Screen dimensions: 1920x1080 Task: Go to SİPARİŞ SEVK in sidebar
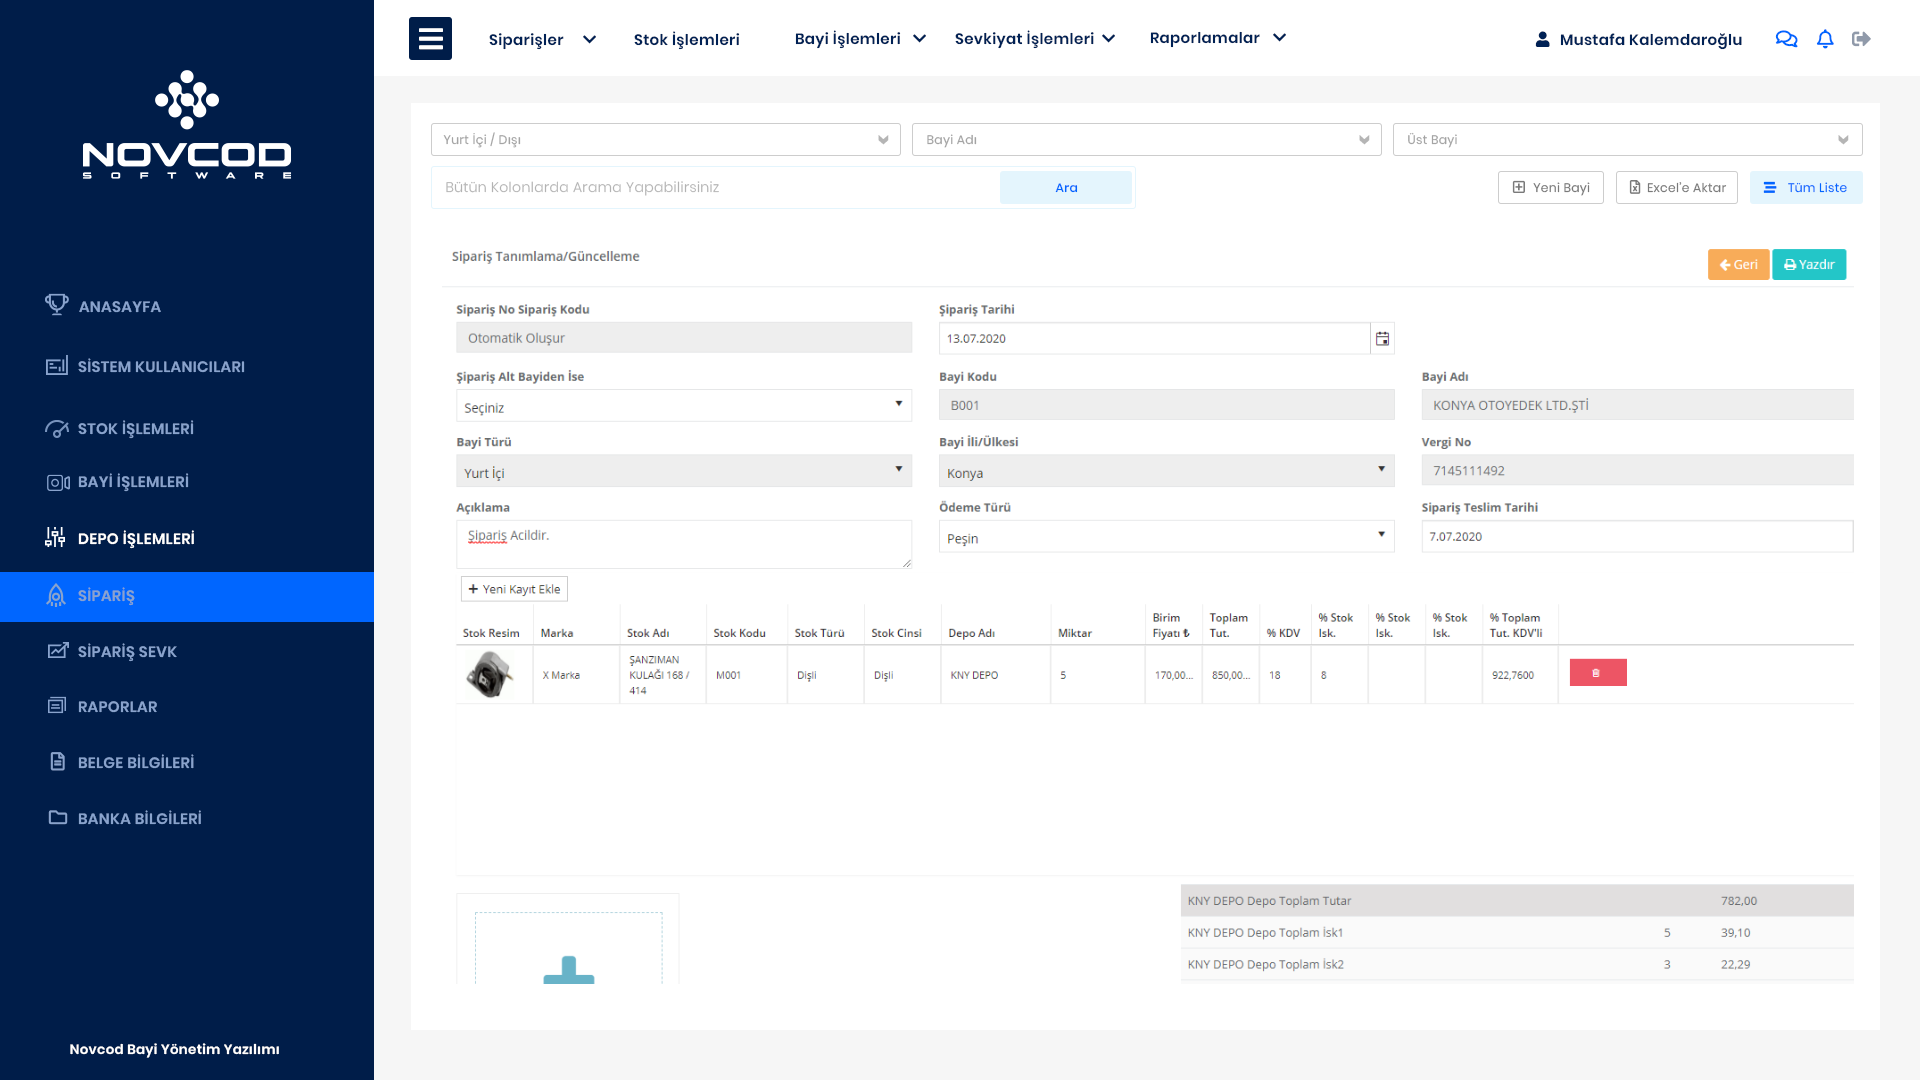tap(127, 652)
